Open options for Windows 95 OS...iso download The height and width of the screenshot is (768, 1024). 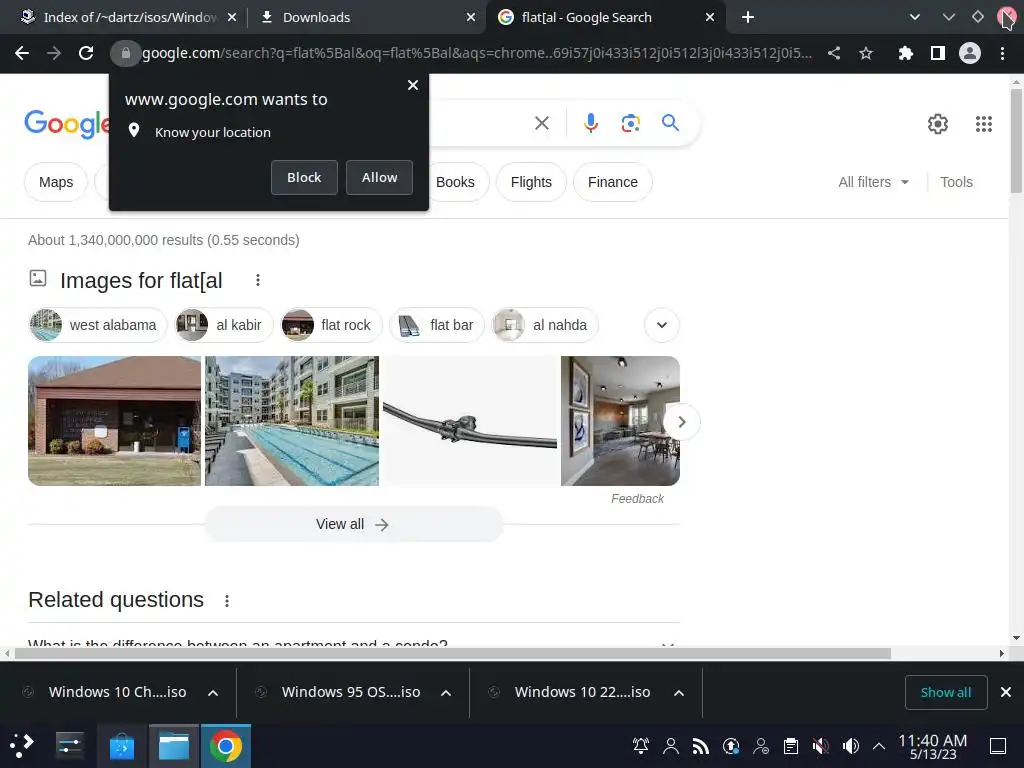[446, 693]
